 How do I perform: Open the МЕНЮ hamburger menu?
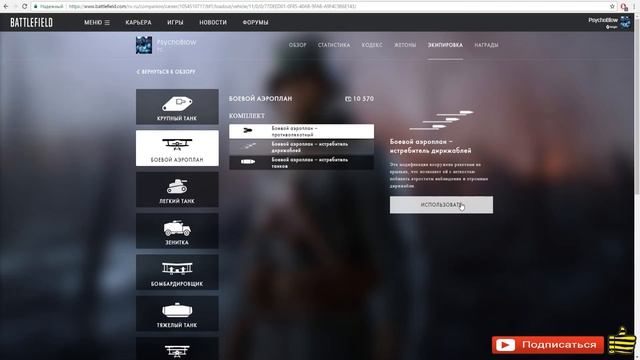(97, 22)
